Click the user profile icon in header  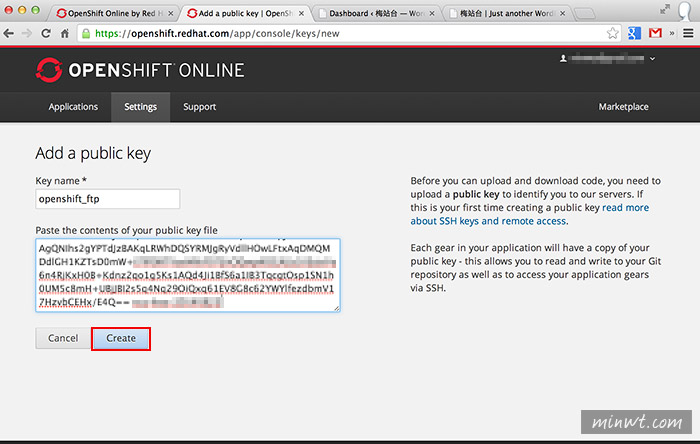point(563,58)
